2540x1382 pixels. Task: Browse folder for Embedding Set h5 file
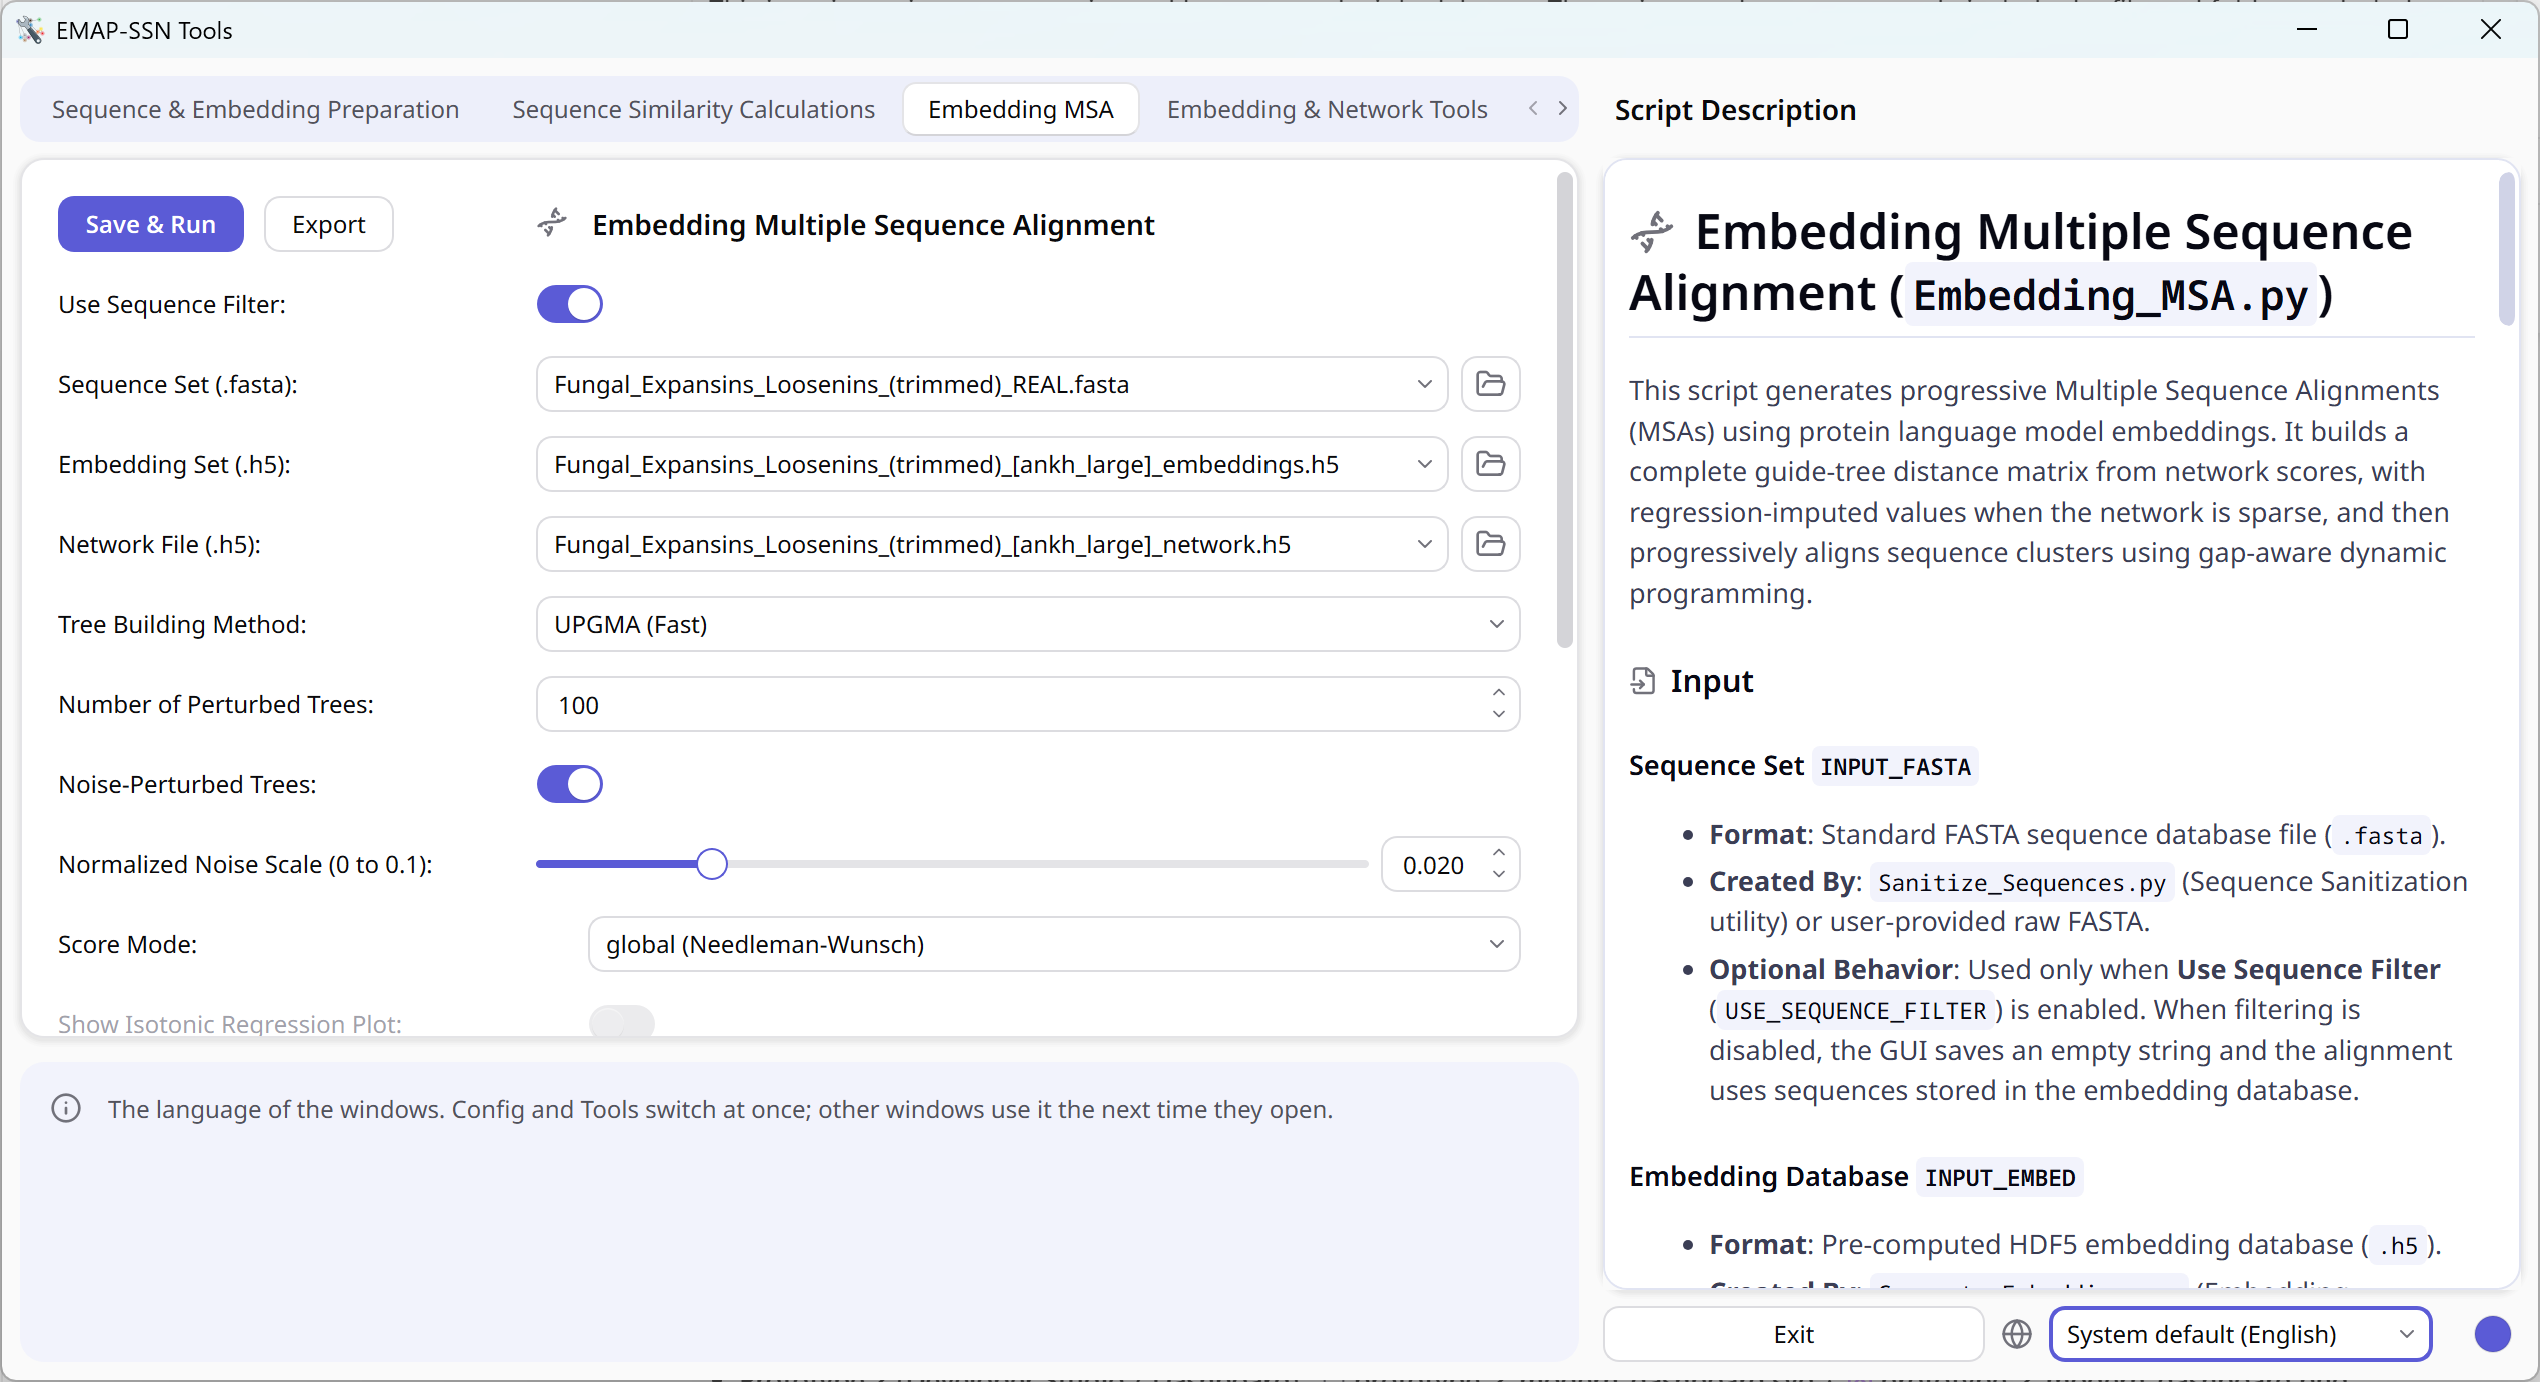point(1490,464)
